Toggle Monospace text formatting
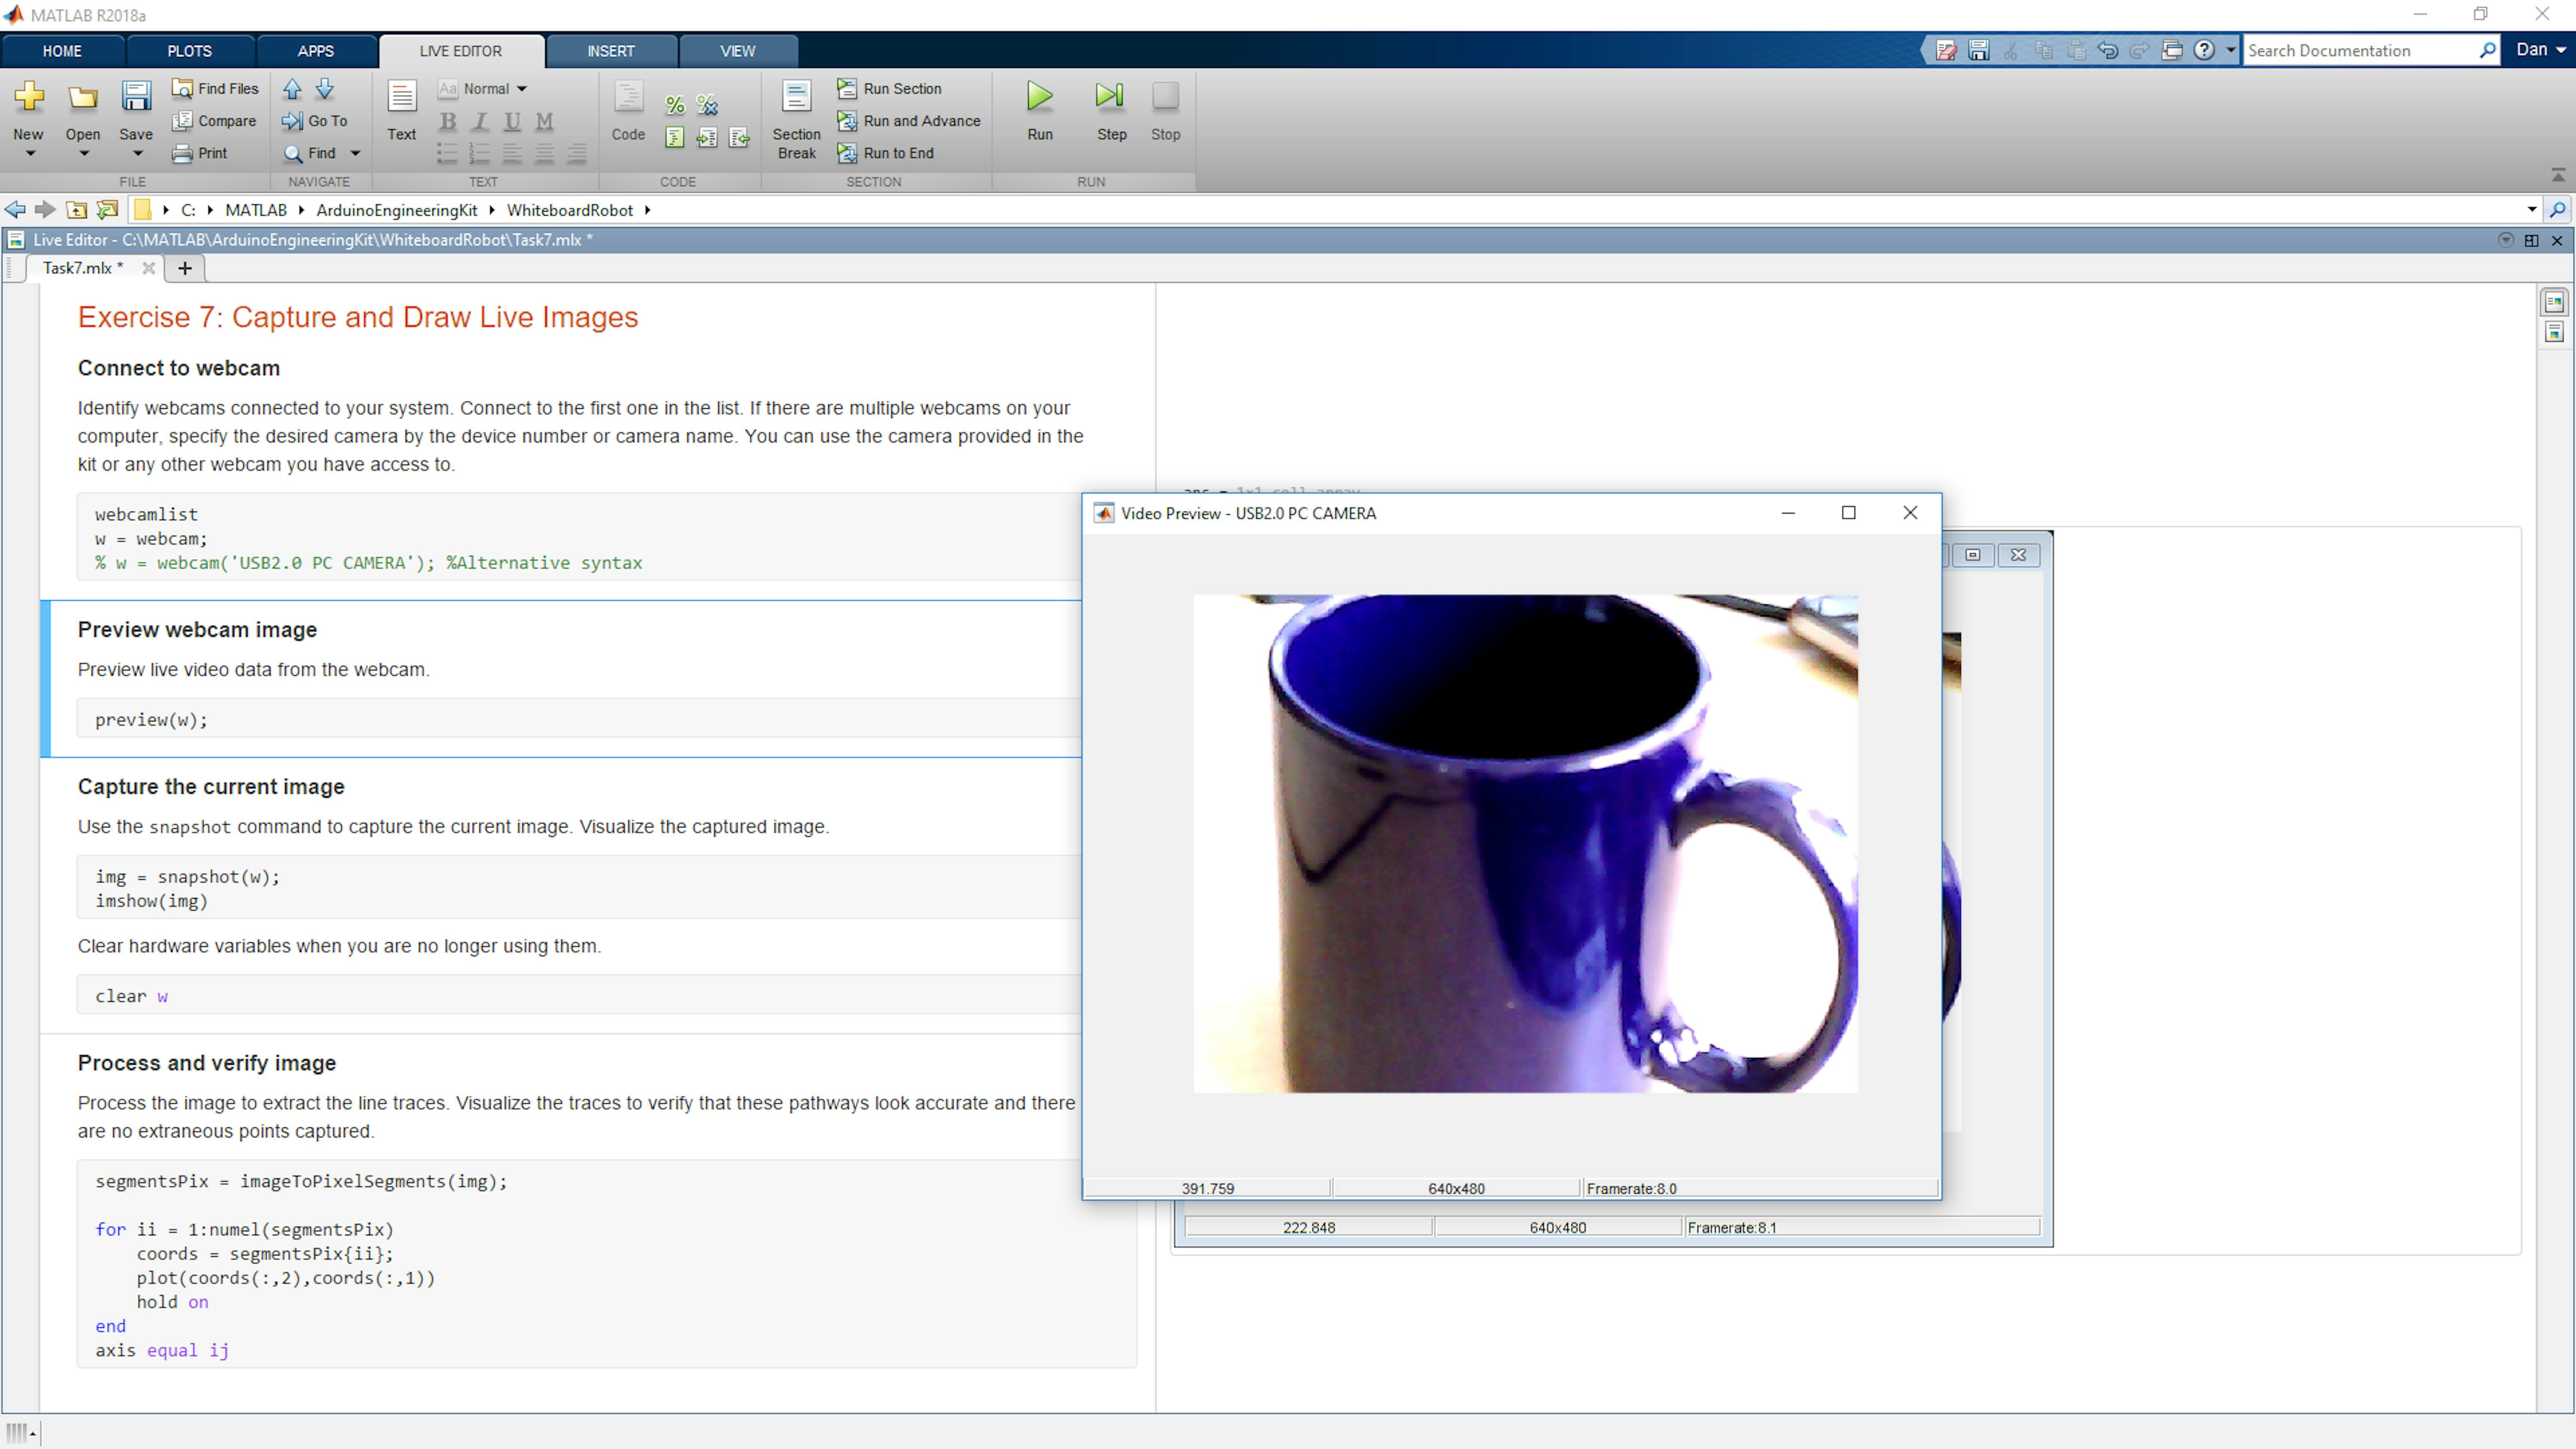The width and height of the screenshot is (2576, 1449). 544,121
